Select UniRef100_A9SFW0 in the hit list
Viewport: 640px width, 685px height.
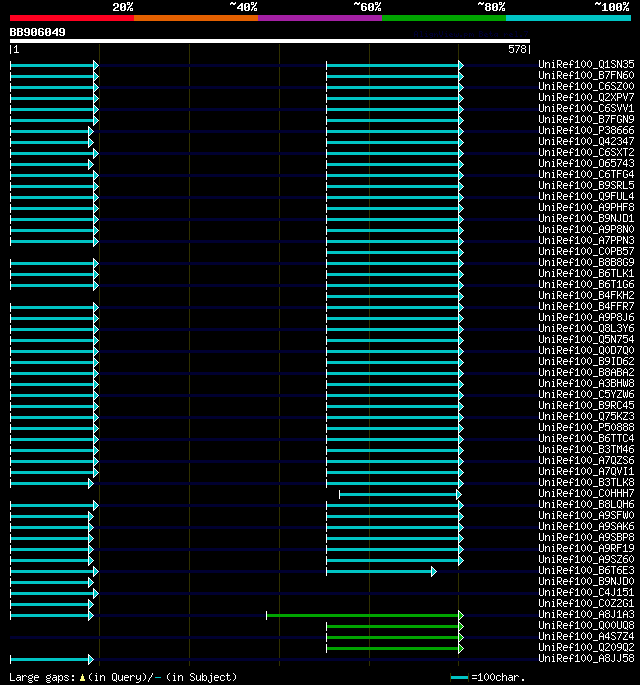tap(586, 515)
